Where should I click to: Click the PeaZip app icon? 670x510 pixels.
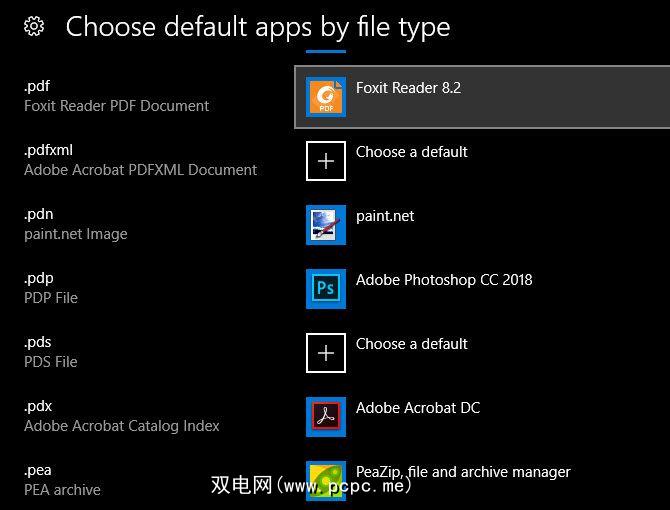(x=326, y=481)
